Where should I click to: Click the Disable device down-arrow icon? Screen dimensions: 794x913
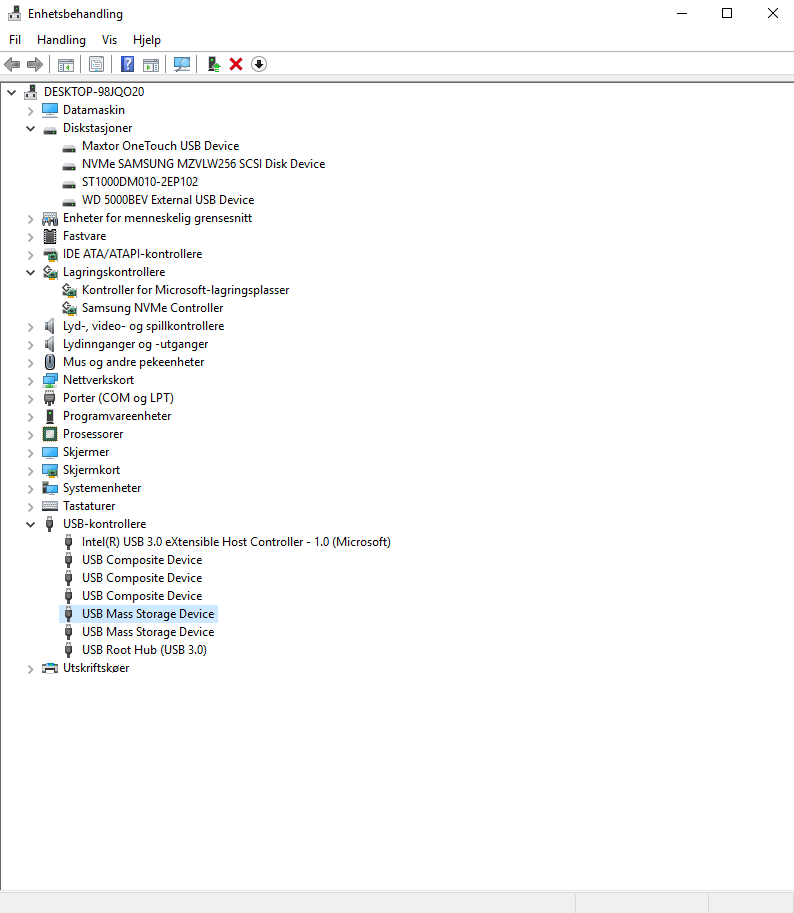(259, 64)
